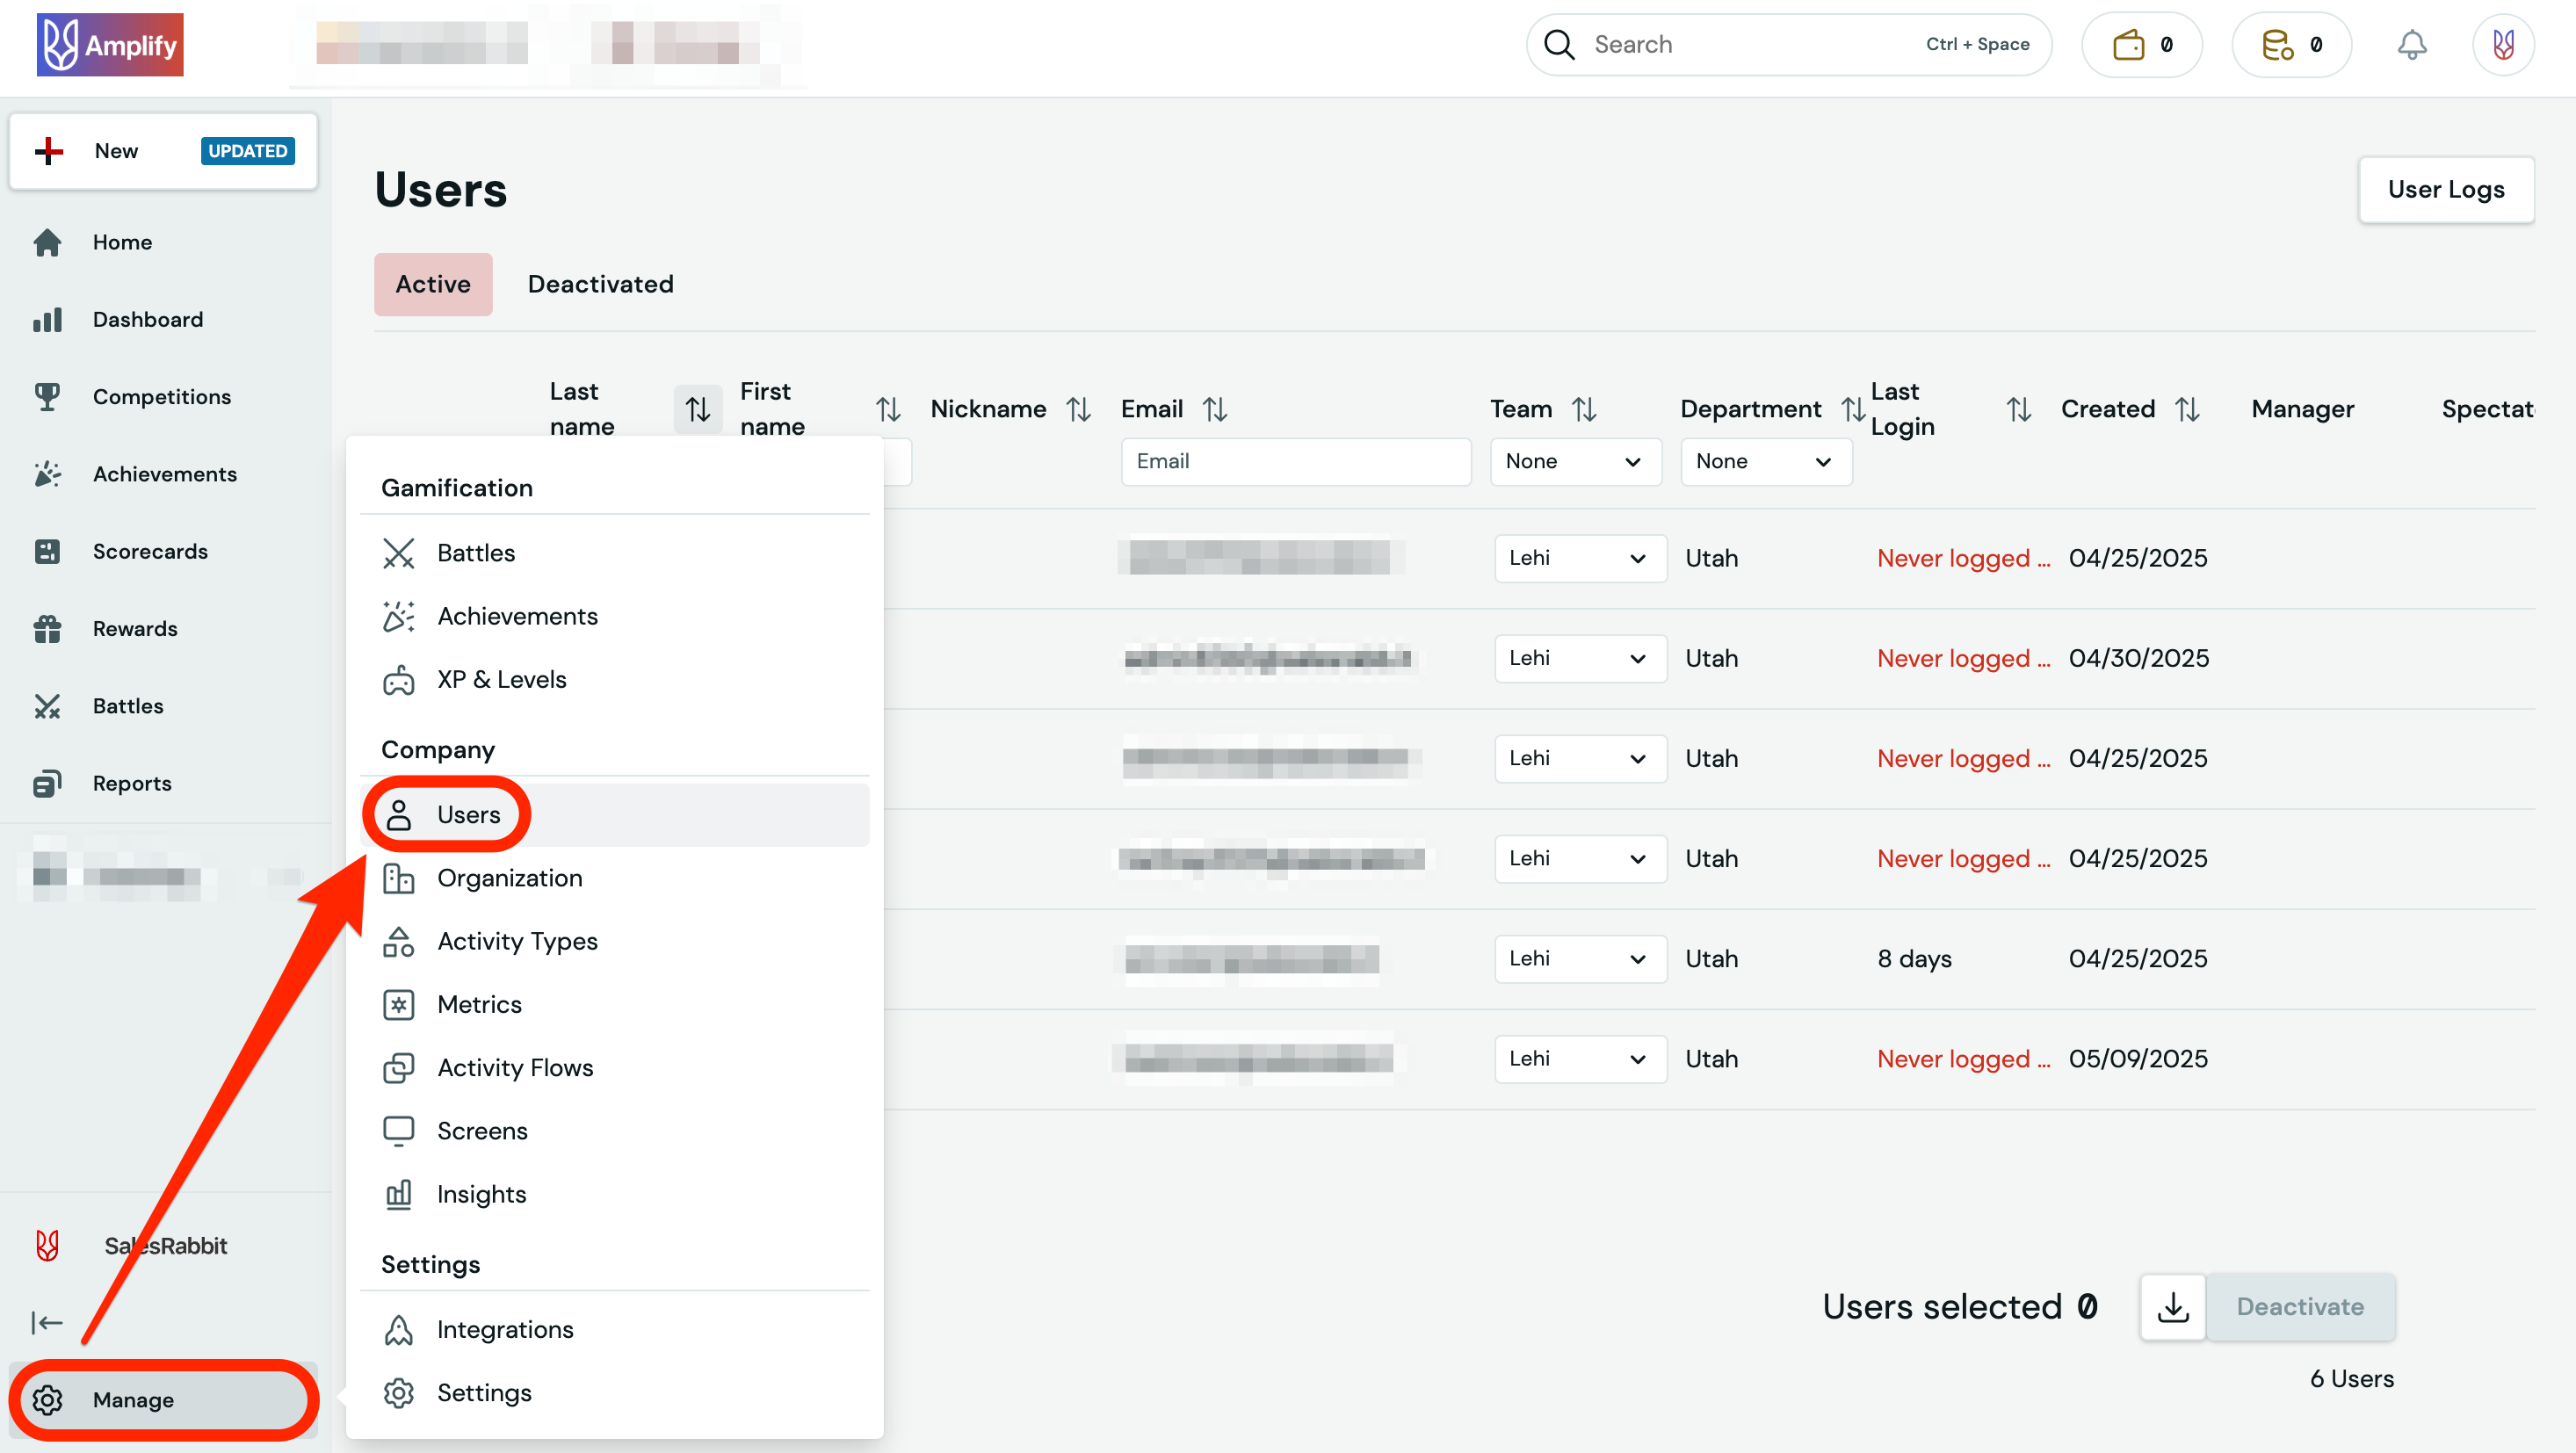Sort the Email column
This screenshot has height=1453, width=2576.
1214,409
